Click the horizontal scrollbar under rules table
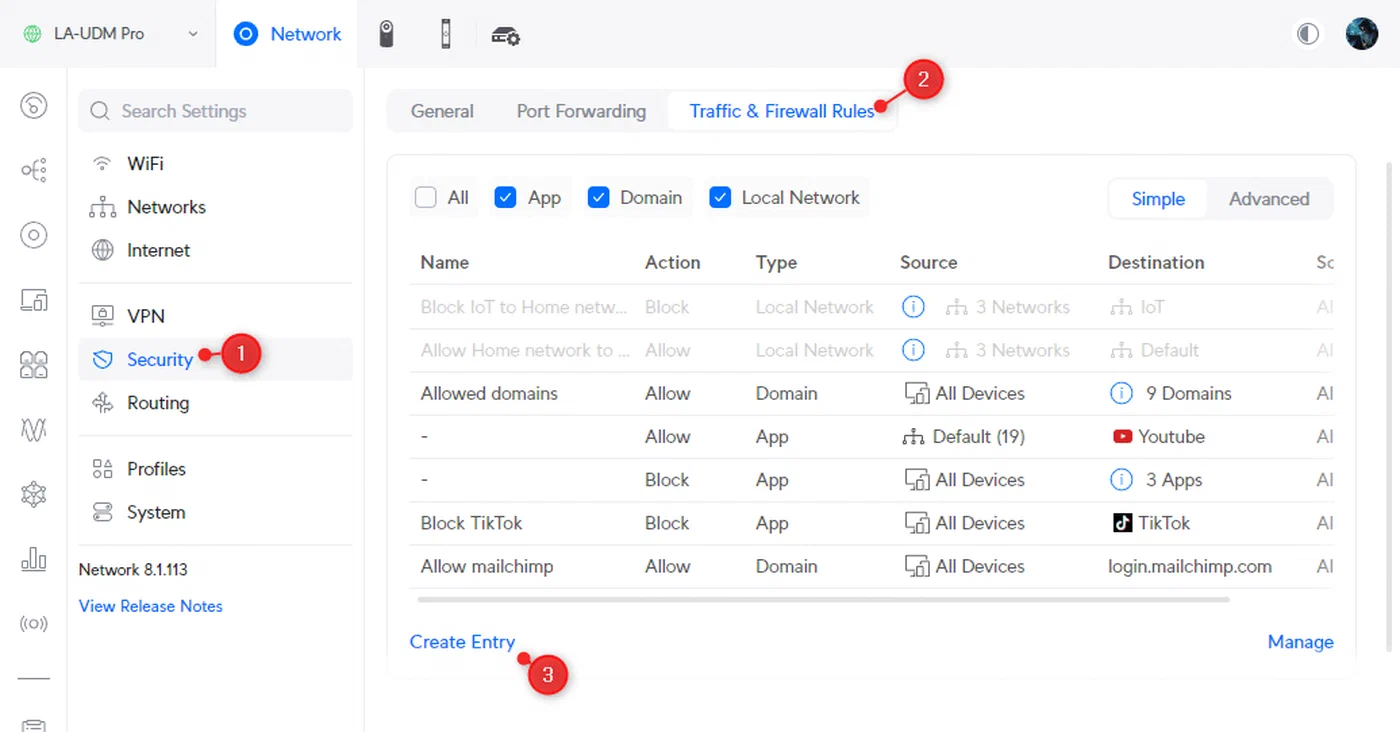This screenshot has width=1400, height=732. [822, 600]
